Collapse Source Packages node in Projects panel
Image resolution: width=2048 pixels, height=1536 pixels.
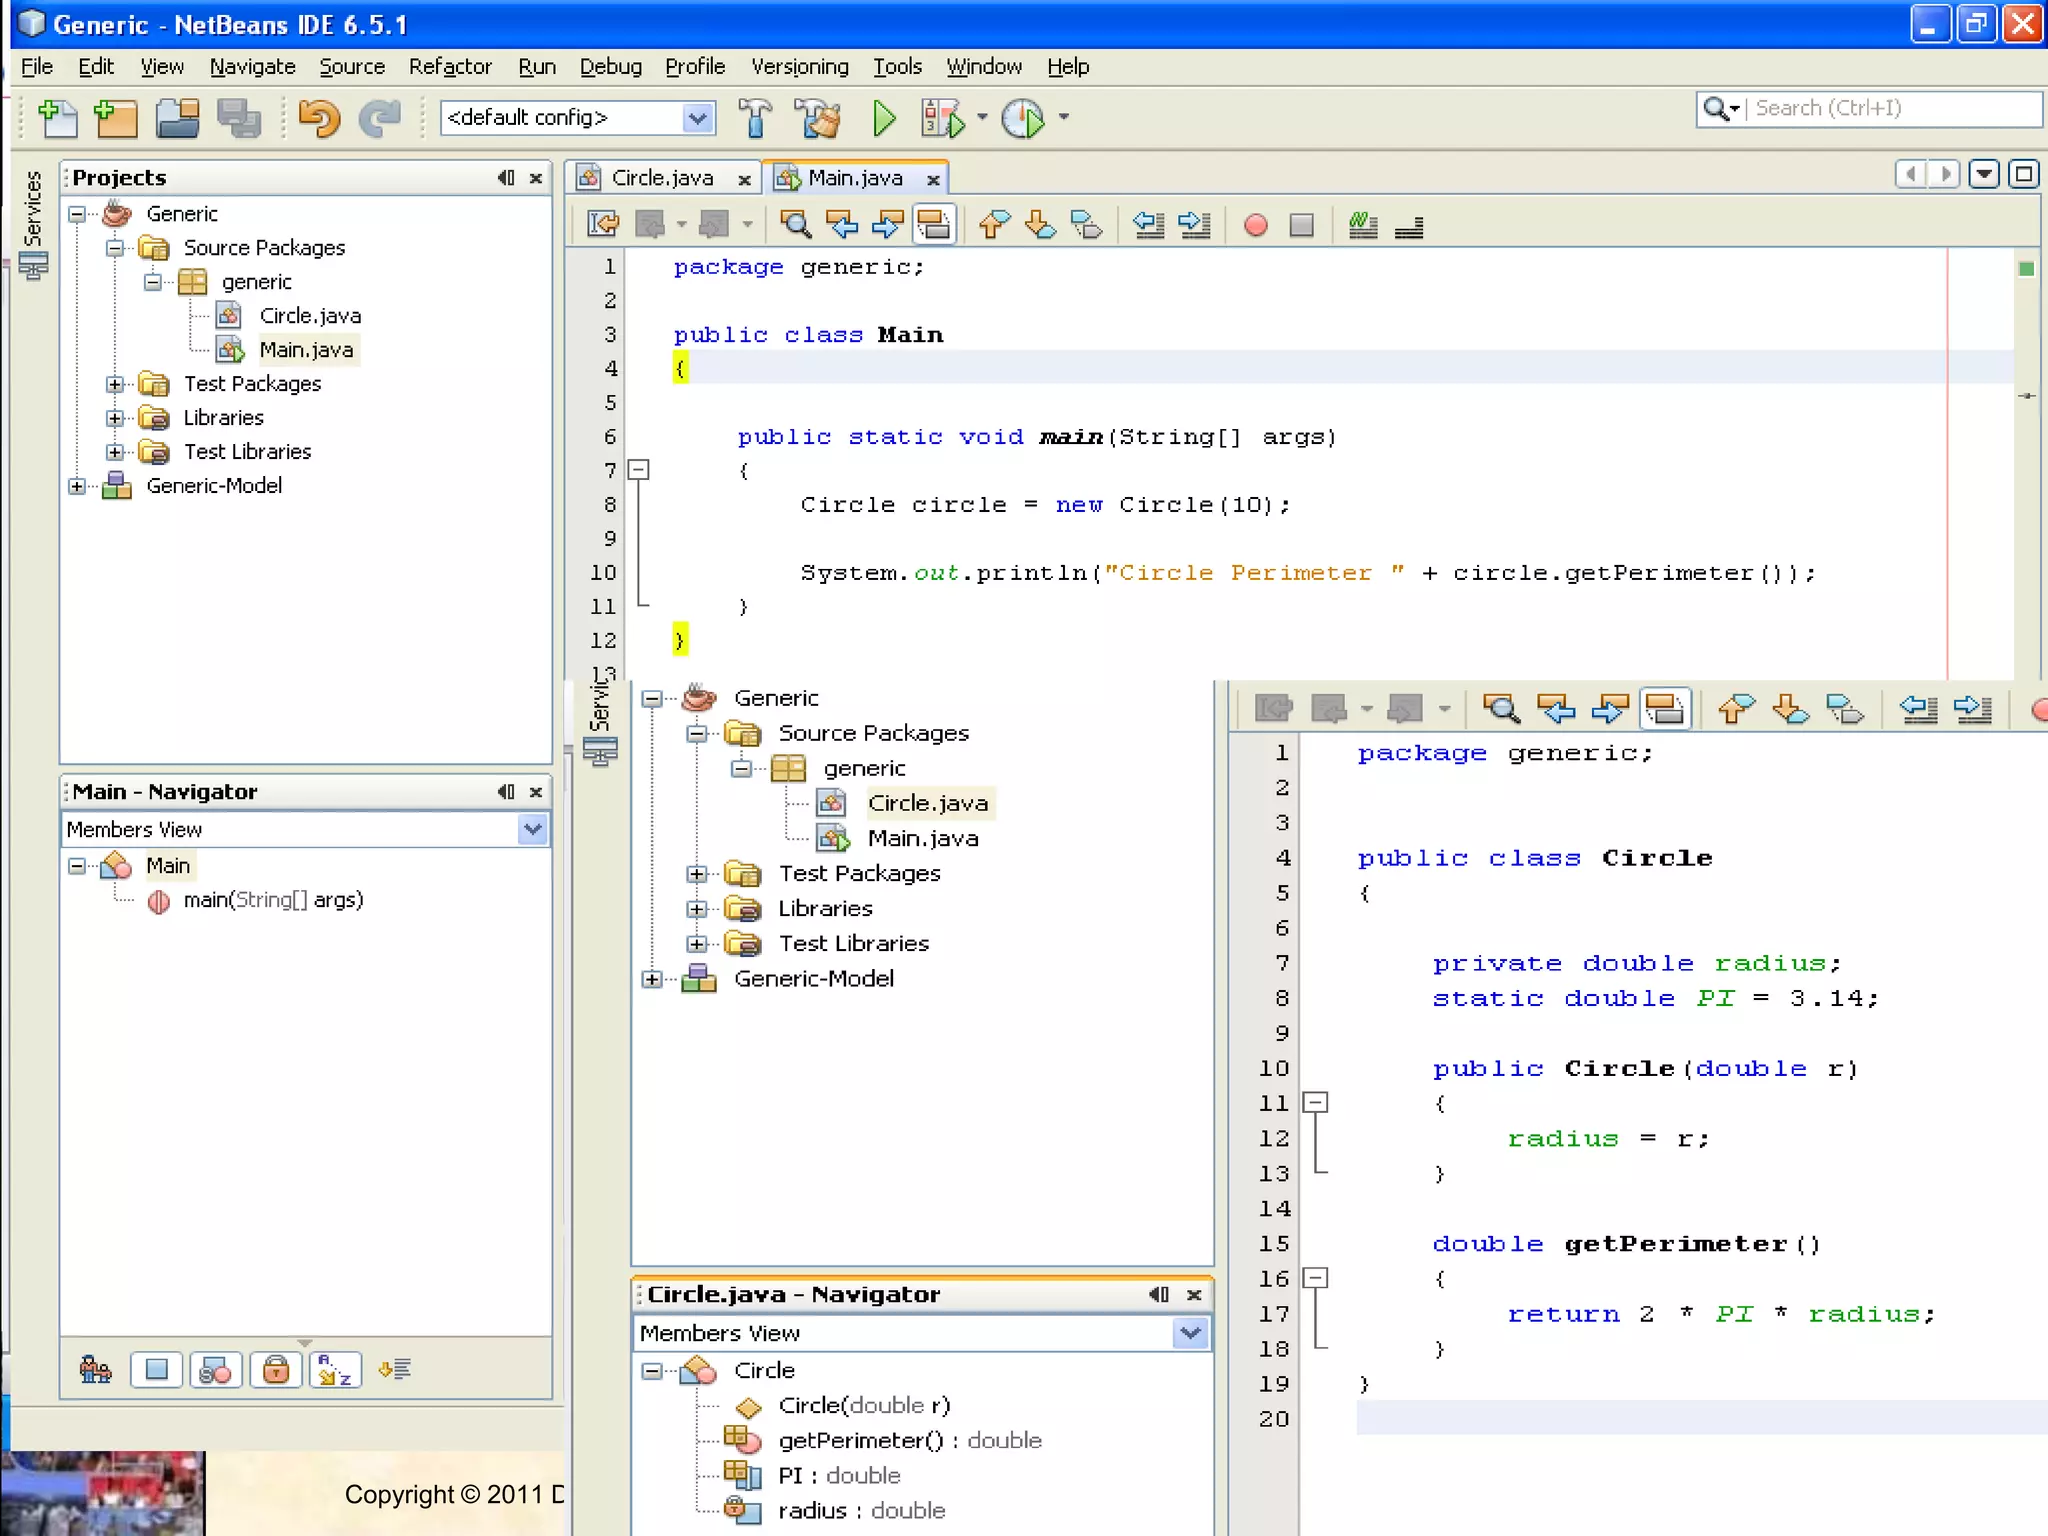[x=115, y=247]
